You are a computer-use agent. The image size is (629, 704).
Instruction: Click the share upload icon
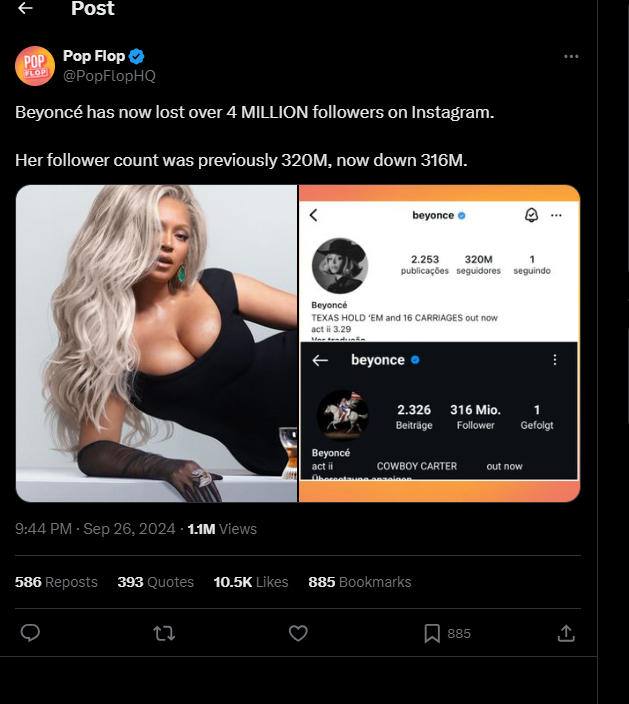tap(566, 633)
